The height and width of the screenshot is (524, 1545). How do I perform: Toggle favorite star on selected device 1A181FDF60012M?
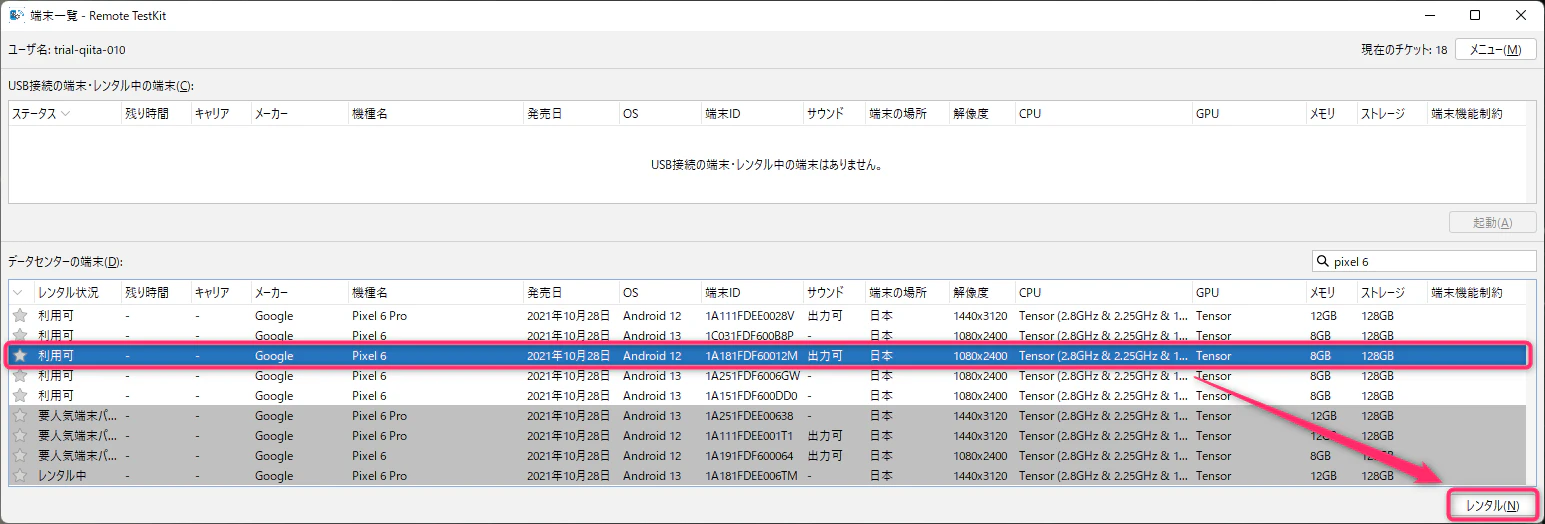coord(20,356)
